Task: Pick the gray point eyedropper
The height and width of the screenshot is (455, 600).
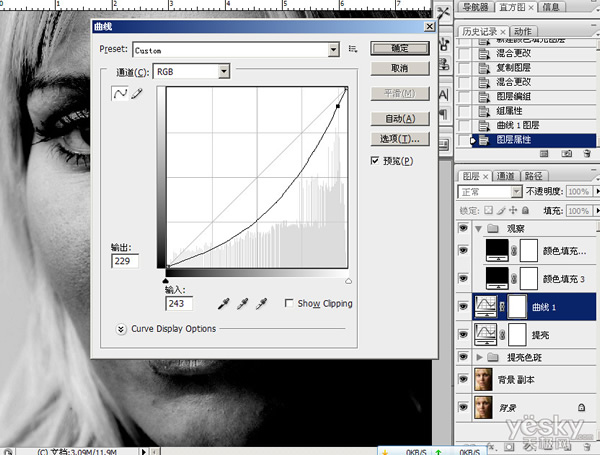Action: [242, 304]
